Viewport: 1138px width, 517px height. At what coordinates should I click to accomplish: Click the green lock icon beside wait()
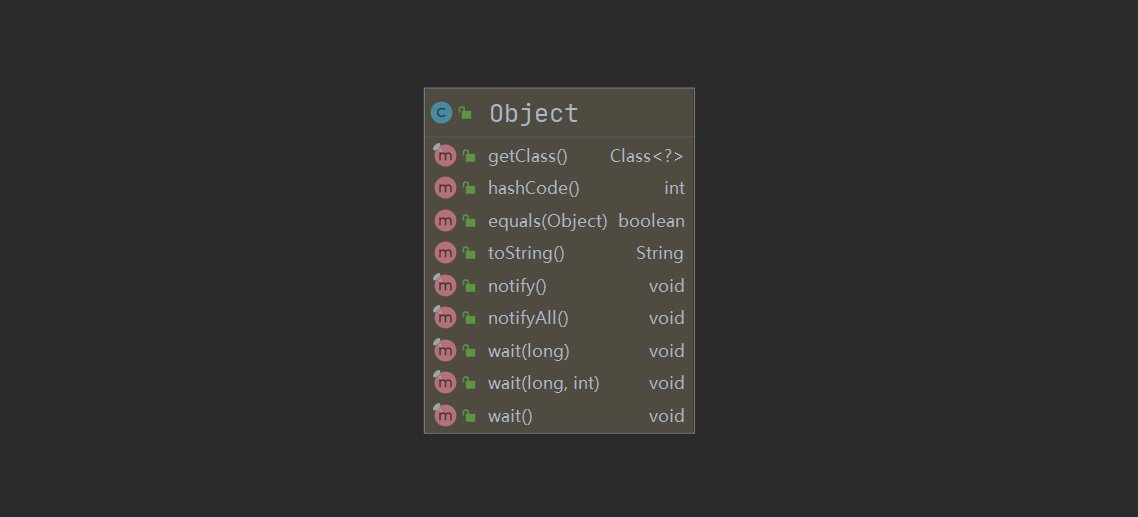coord(469,416)
